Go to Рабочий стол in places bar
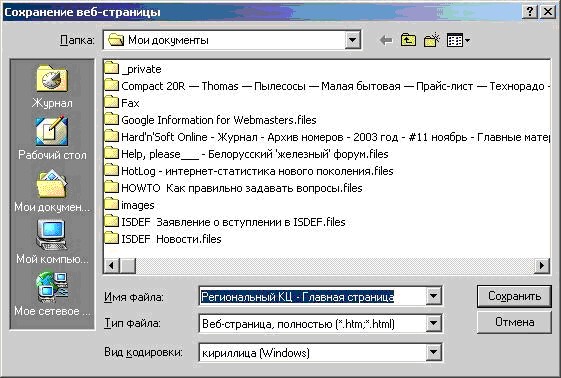This screenshot has height=378, width=561. pyautogui.click(x=52, y=138)
